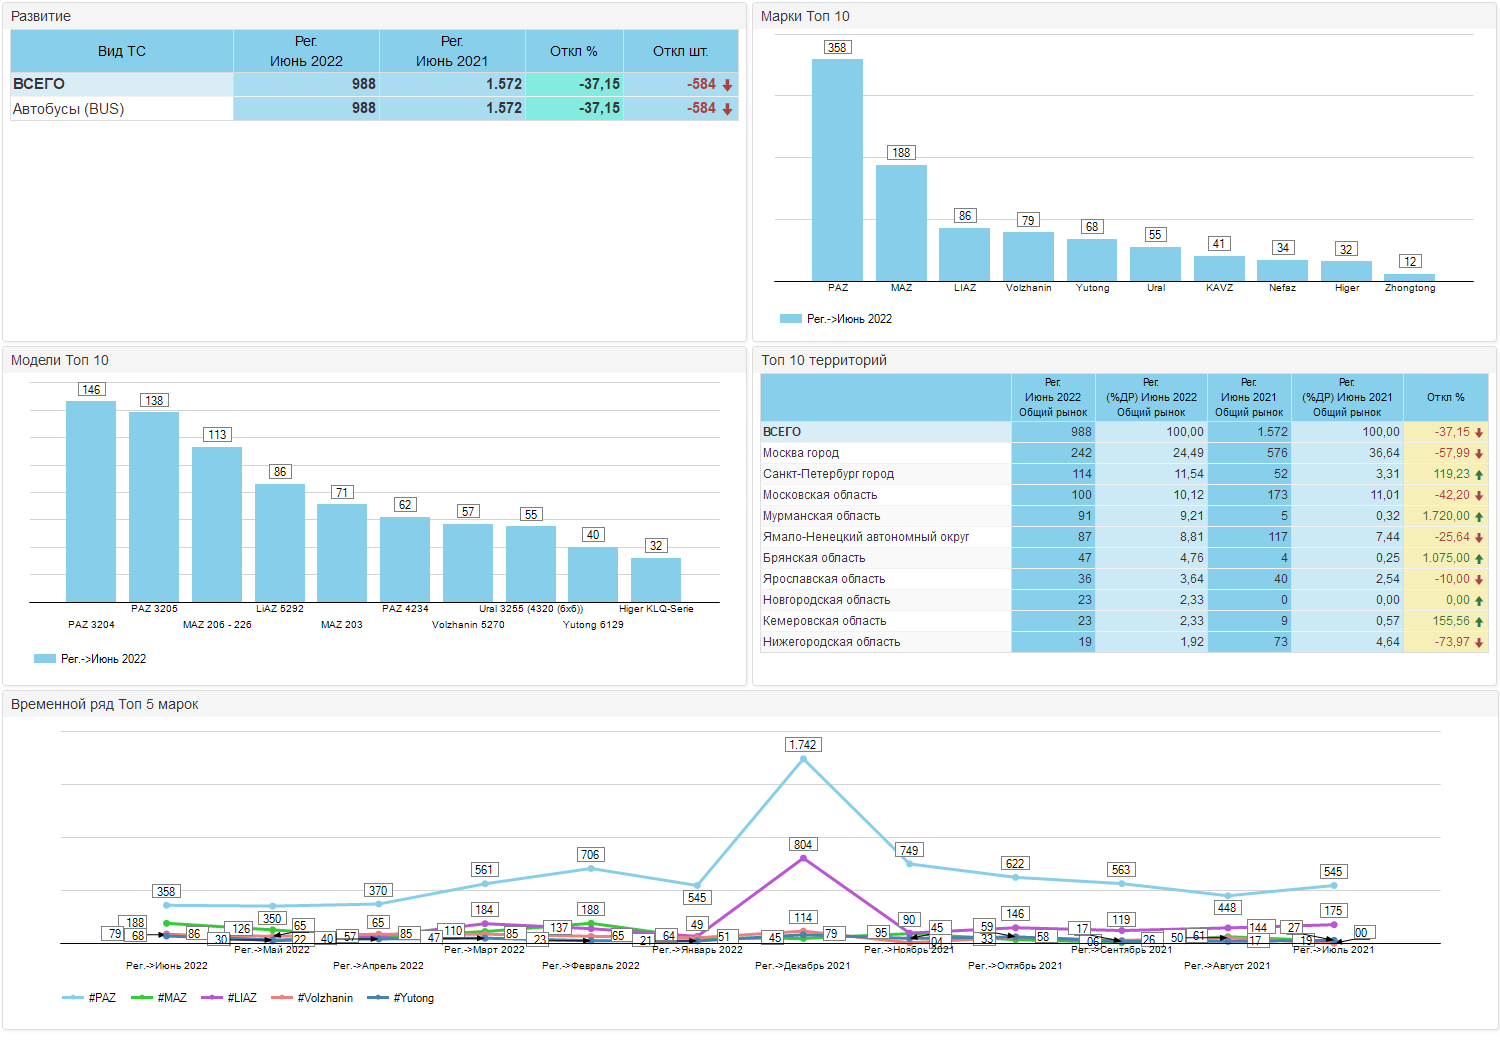Screen dimensions: 1500x1060
Task: Click the PAZ 4234 bar with value 62
Action: point(405,559)
